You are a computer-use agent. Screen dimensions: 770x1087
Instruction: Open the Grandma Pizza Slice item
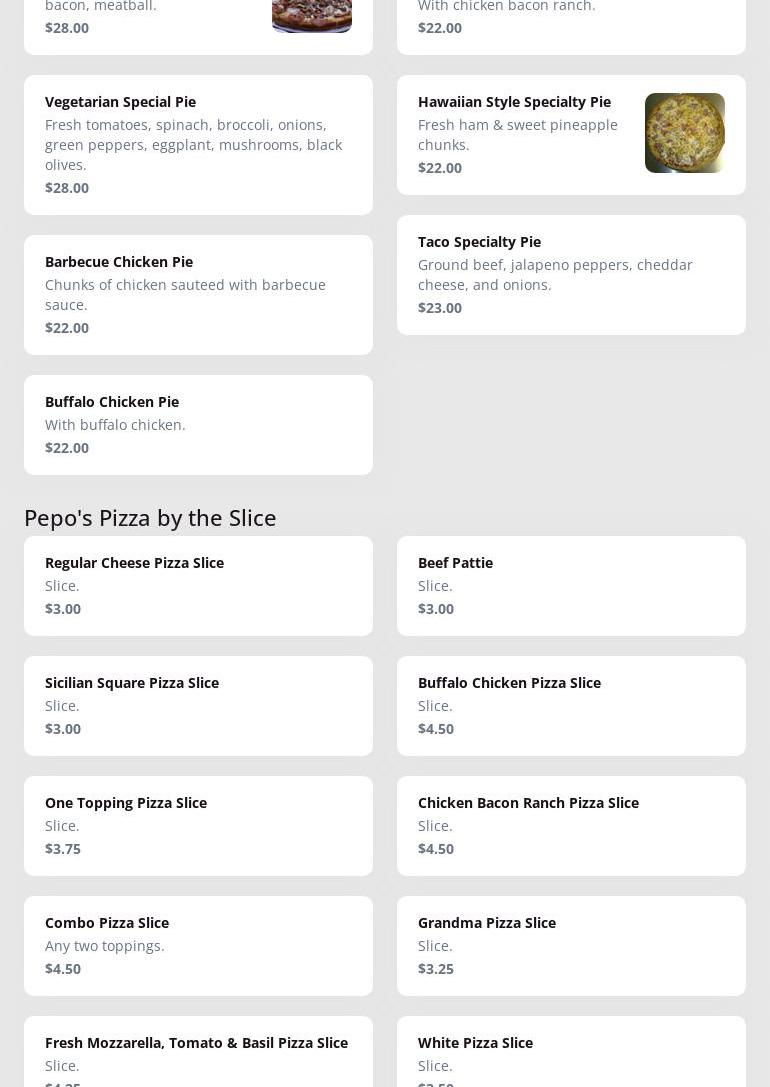pos(571,946)
